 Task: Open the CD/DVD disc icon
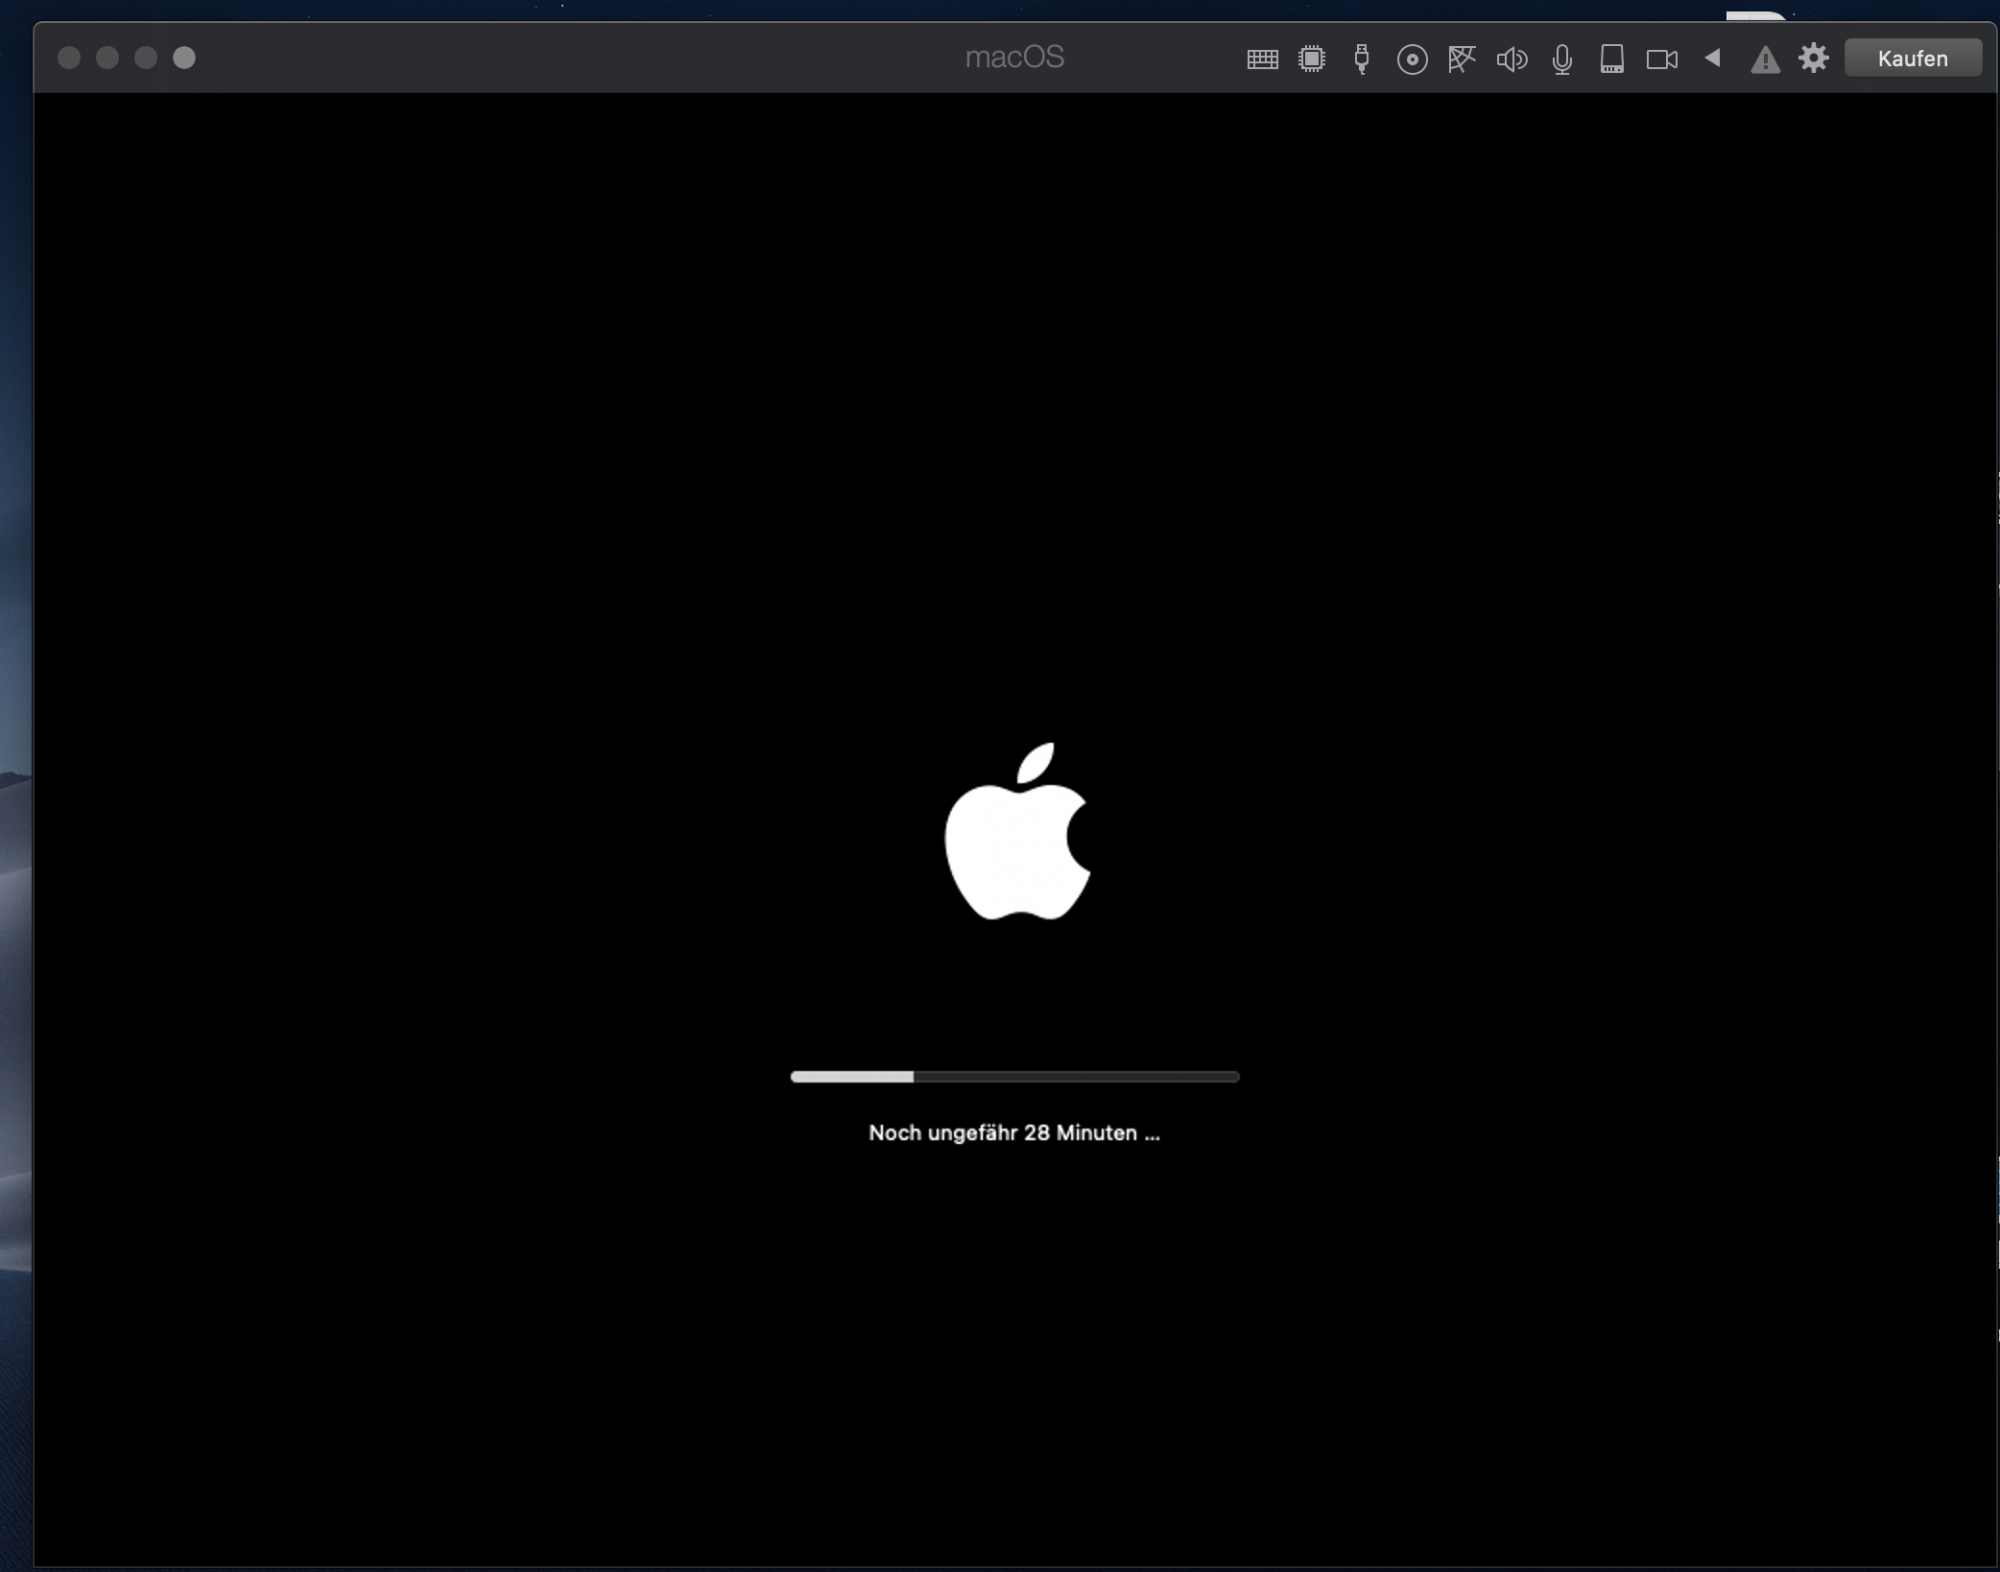1411,60
